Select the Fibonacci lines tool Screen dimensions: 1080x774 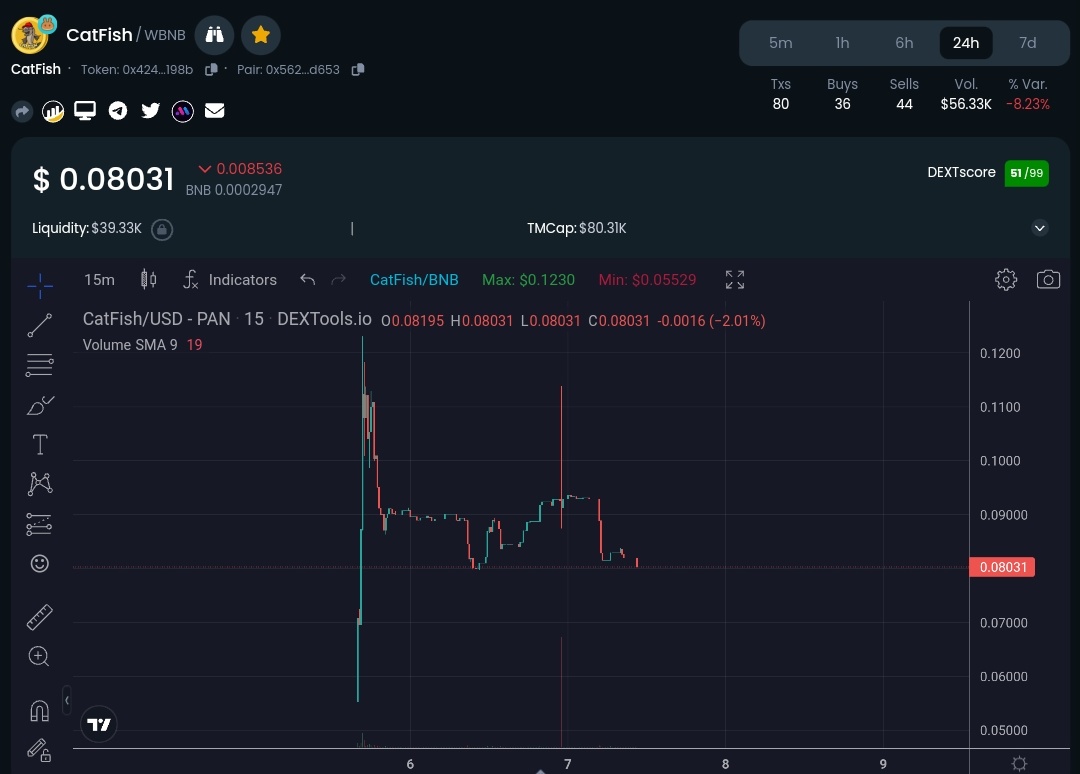(40, 365)
